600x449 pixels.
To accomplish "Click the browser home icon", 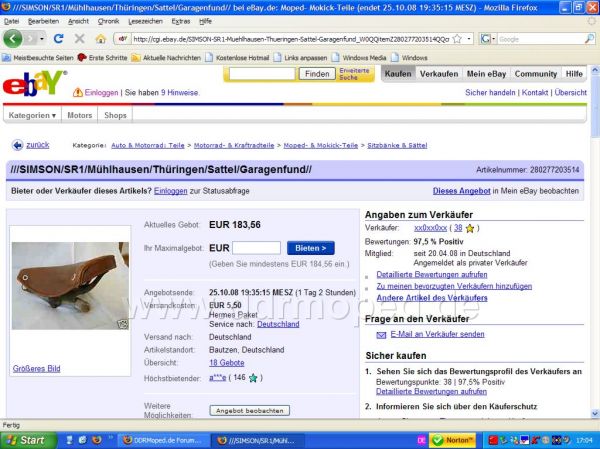I will click(x=101, y=39).
